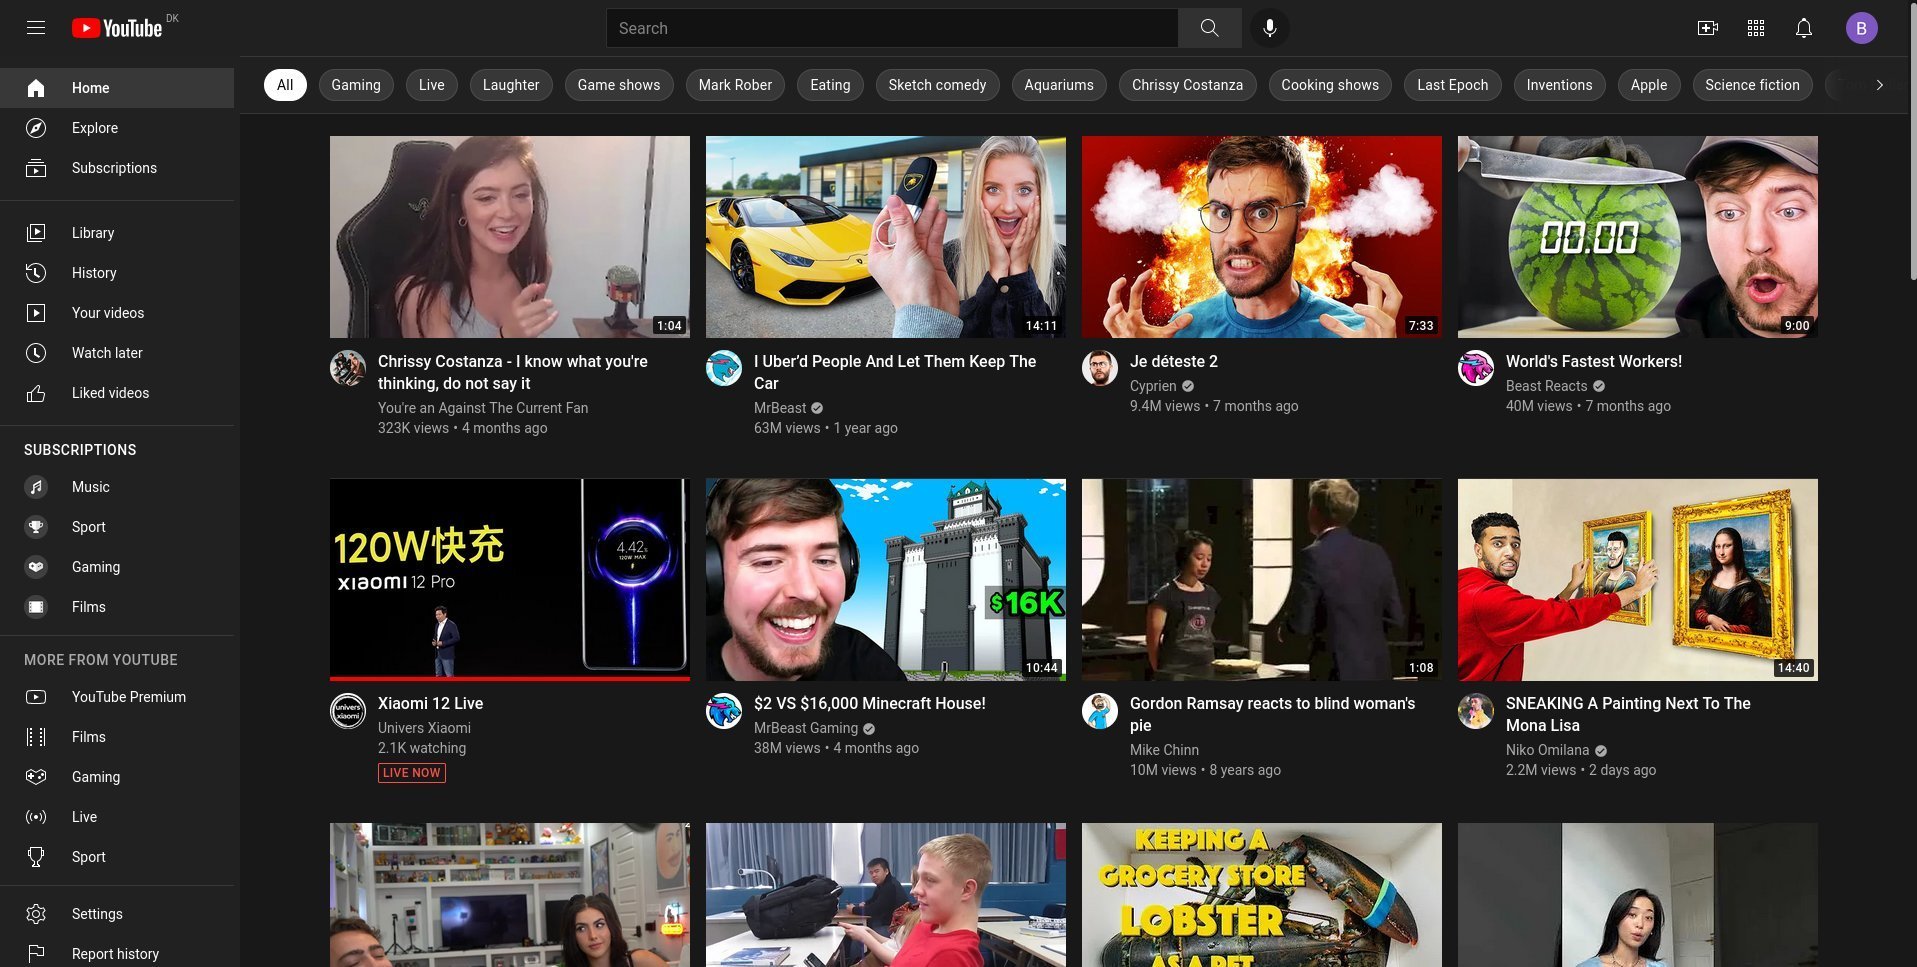
Task: Play the Mona Lisa painting thumbnail
Action: (x=1638, y=580)
